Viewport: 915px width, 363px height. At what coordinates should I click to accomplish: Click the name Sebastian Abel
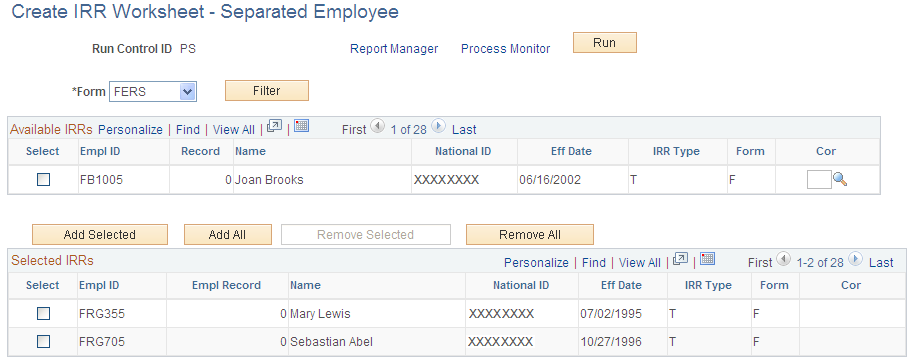(x=331, y=341)
